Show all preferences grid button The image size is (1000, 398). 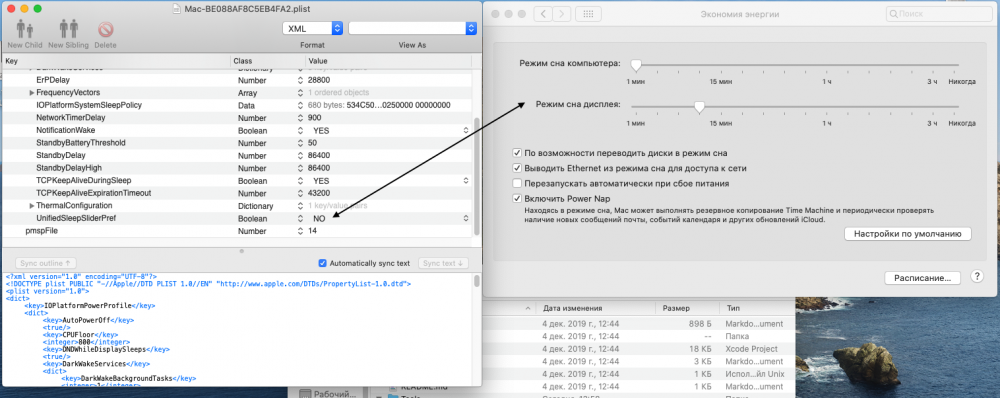tap(588, 13)
